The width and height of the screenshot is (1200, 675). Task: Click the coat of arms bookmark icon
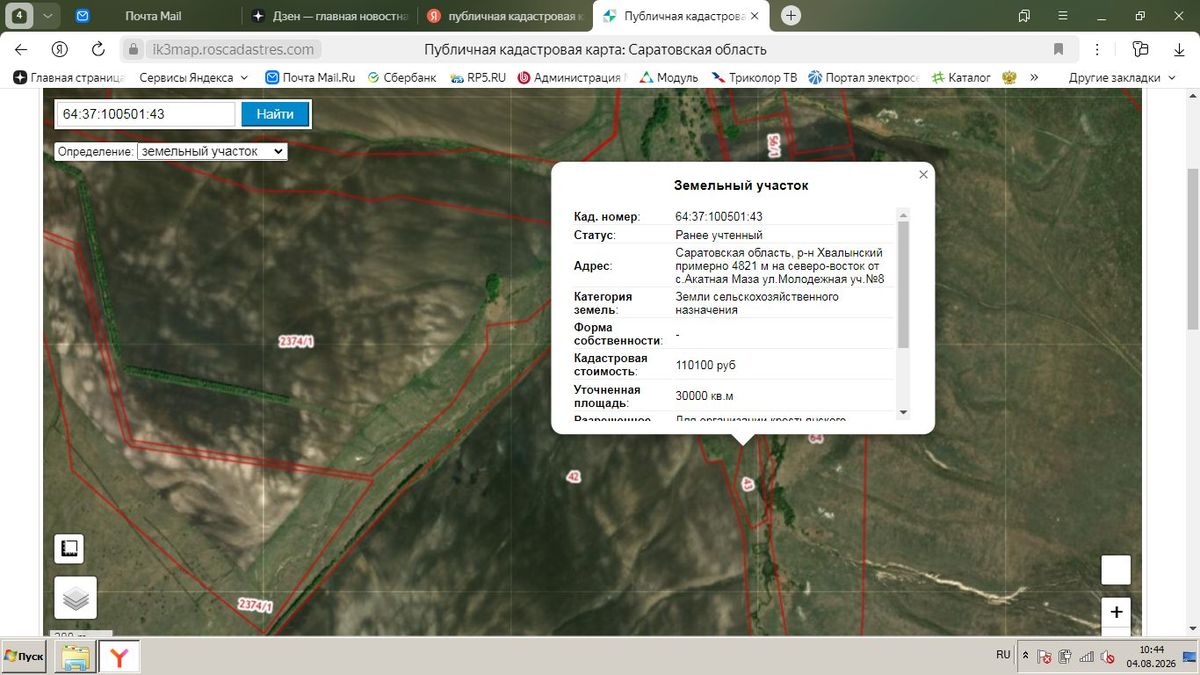pos(1009,77)
